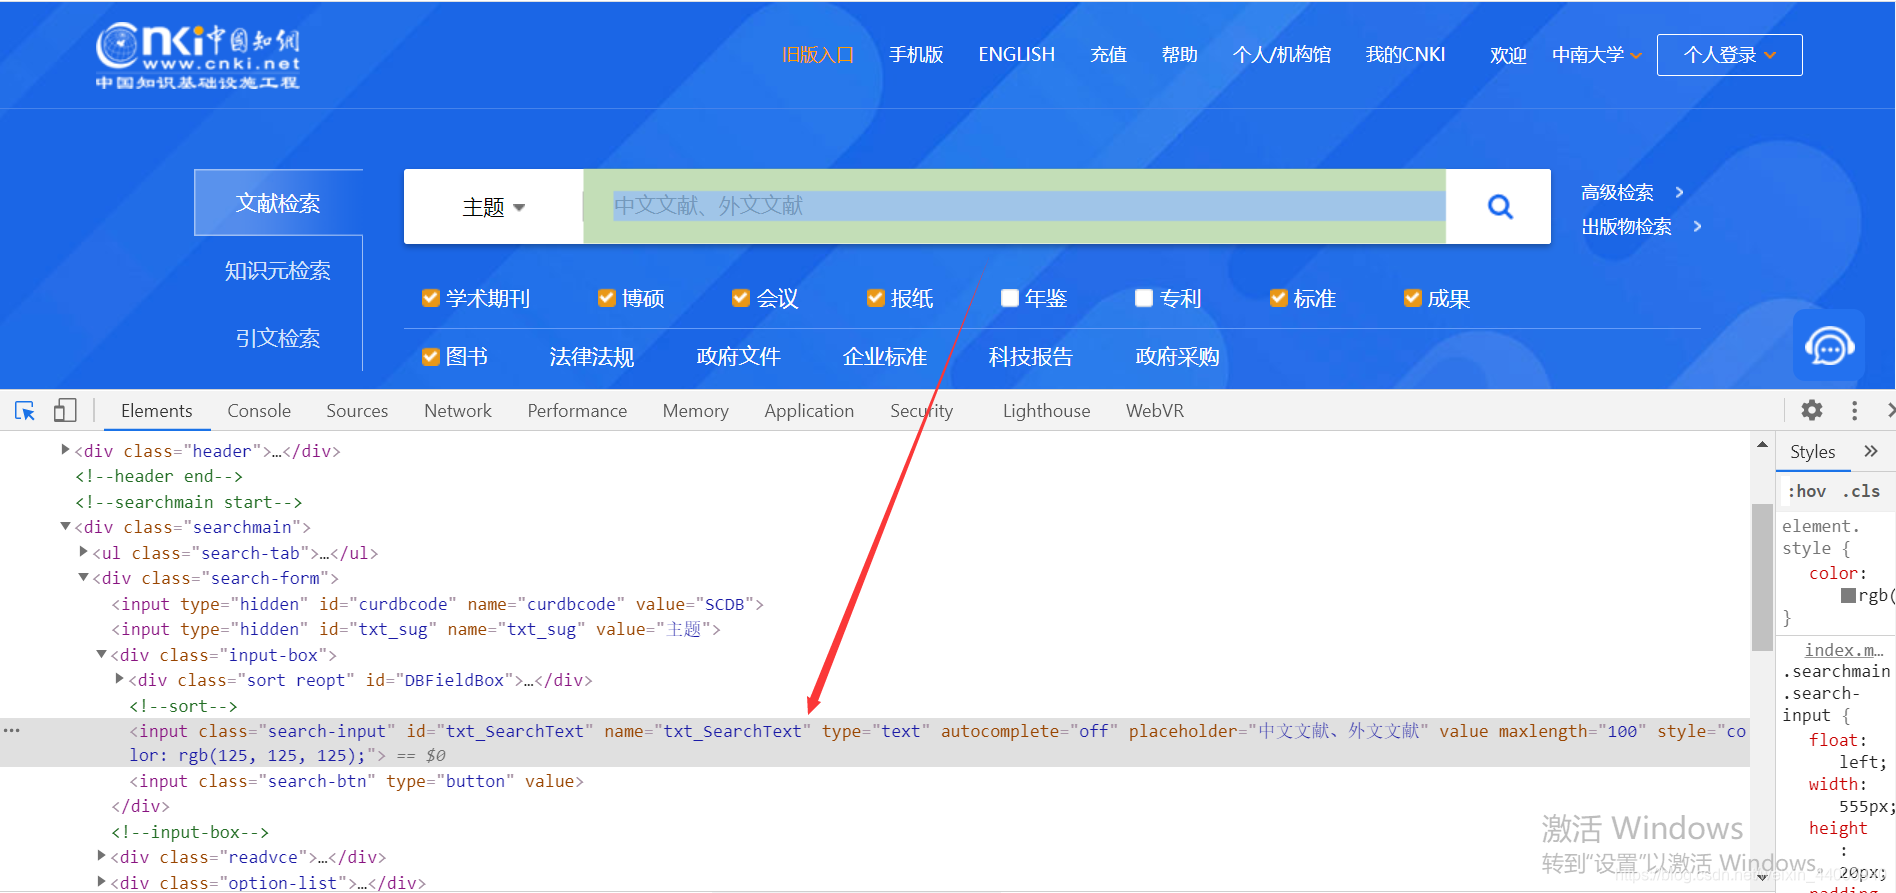The width and height of the screenshot is (1896, 893).
Task: Open DevTools settings gear
Action: point(1812,410)
